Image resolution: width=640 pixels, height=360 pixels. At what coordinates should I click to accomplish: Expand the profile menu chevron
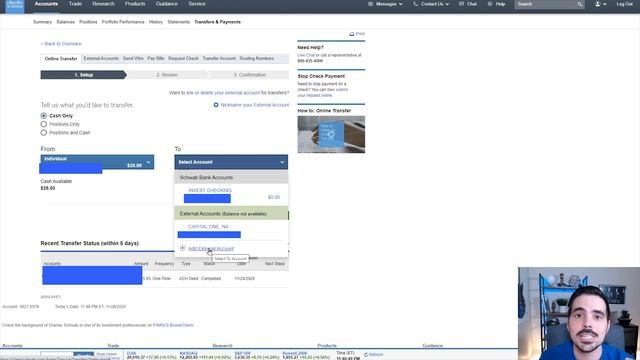(x=605, y=4)
